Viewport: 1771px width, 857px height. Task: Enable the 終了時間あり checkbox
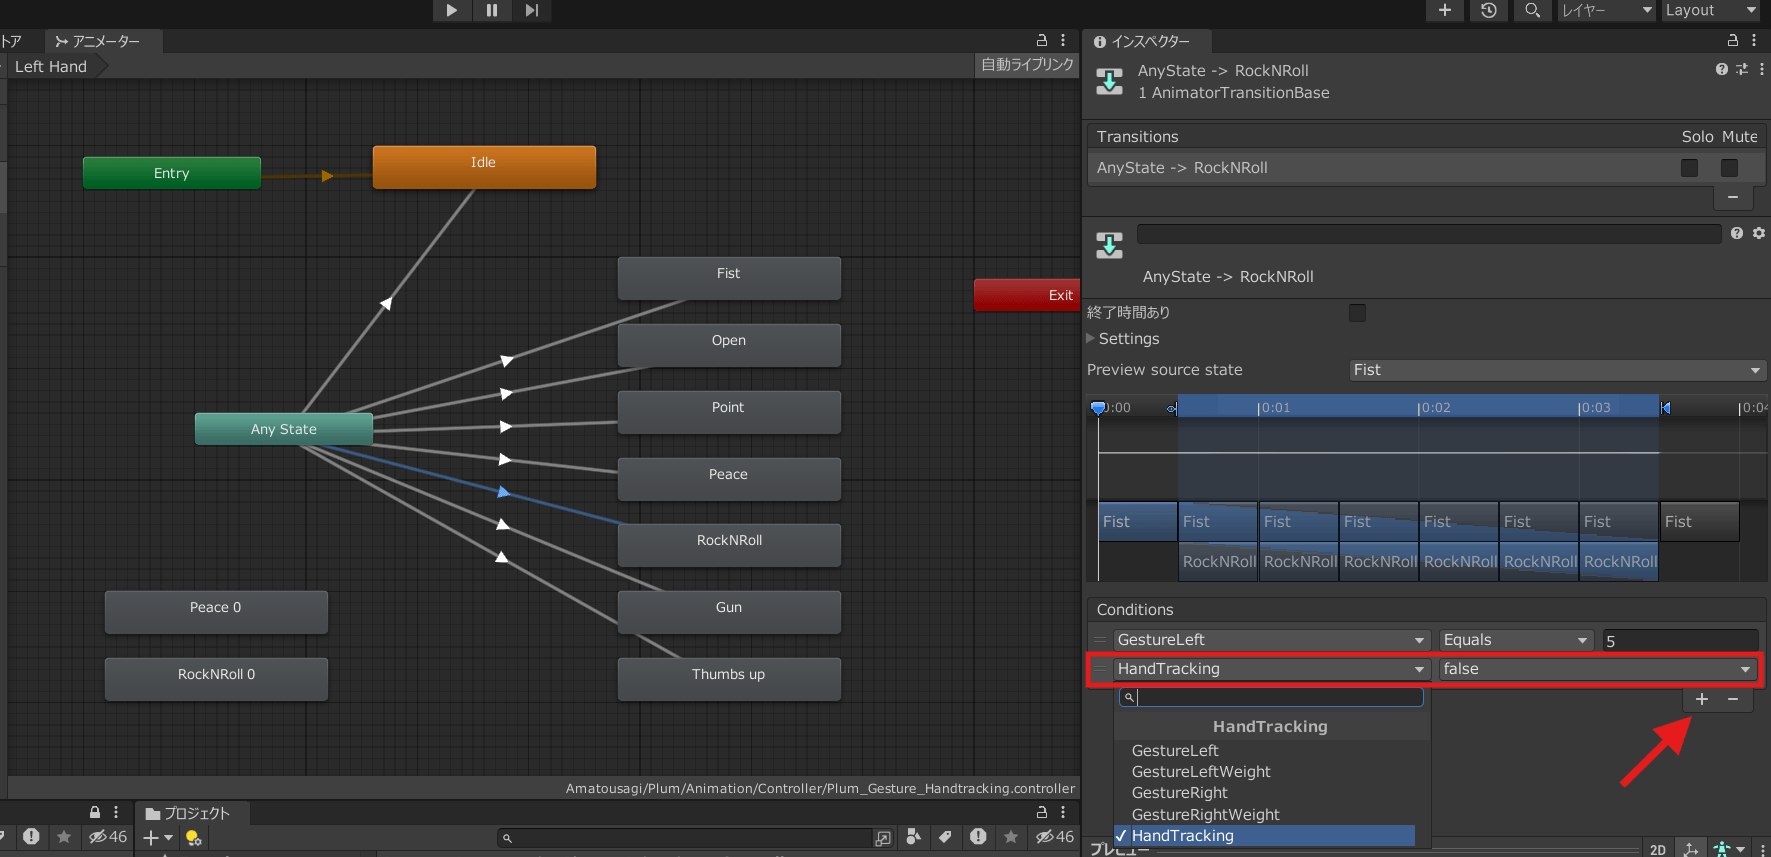point(1357,313)
